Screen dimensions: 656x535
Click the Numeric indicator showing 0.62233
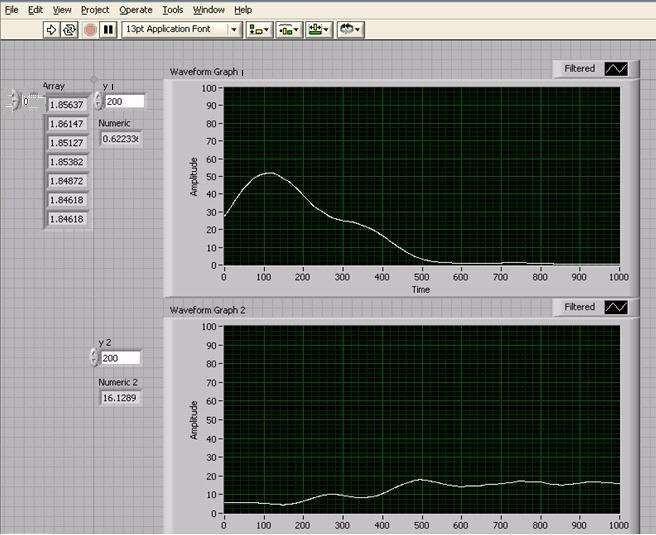[121, 138]
